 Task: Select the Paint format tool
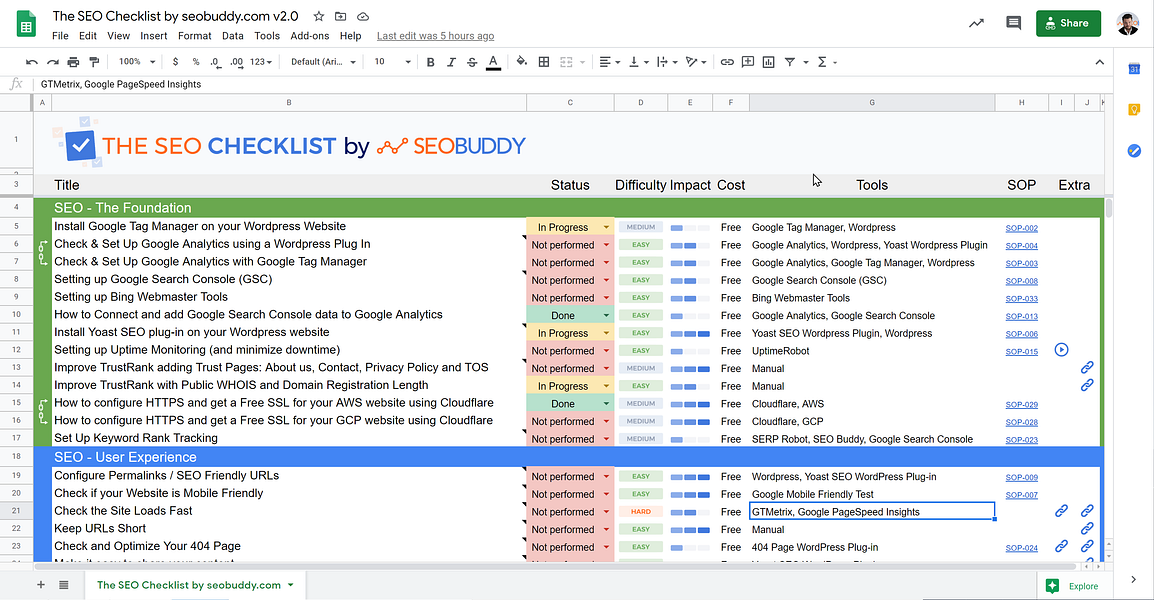coord(95,61)
